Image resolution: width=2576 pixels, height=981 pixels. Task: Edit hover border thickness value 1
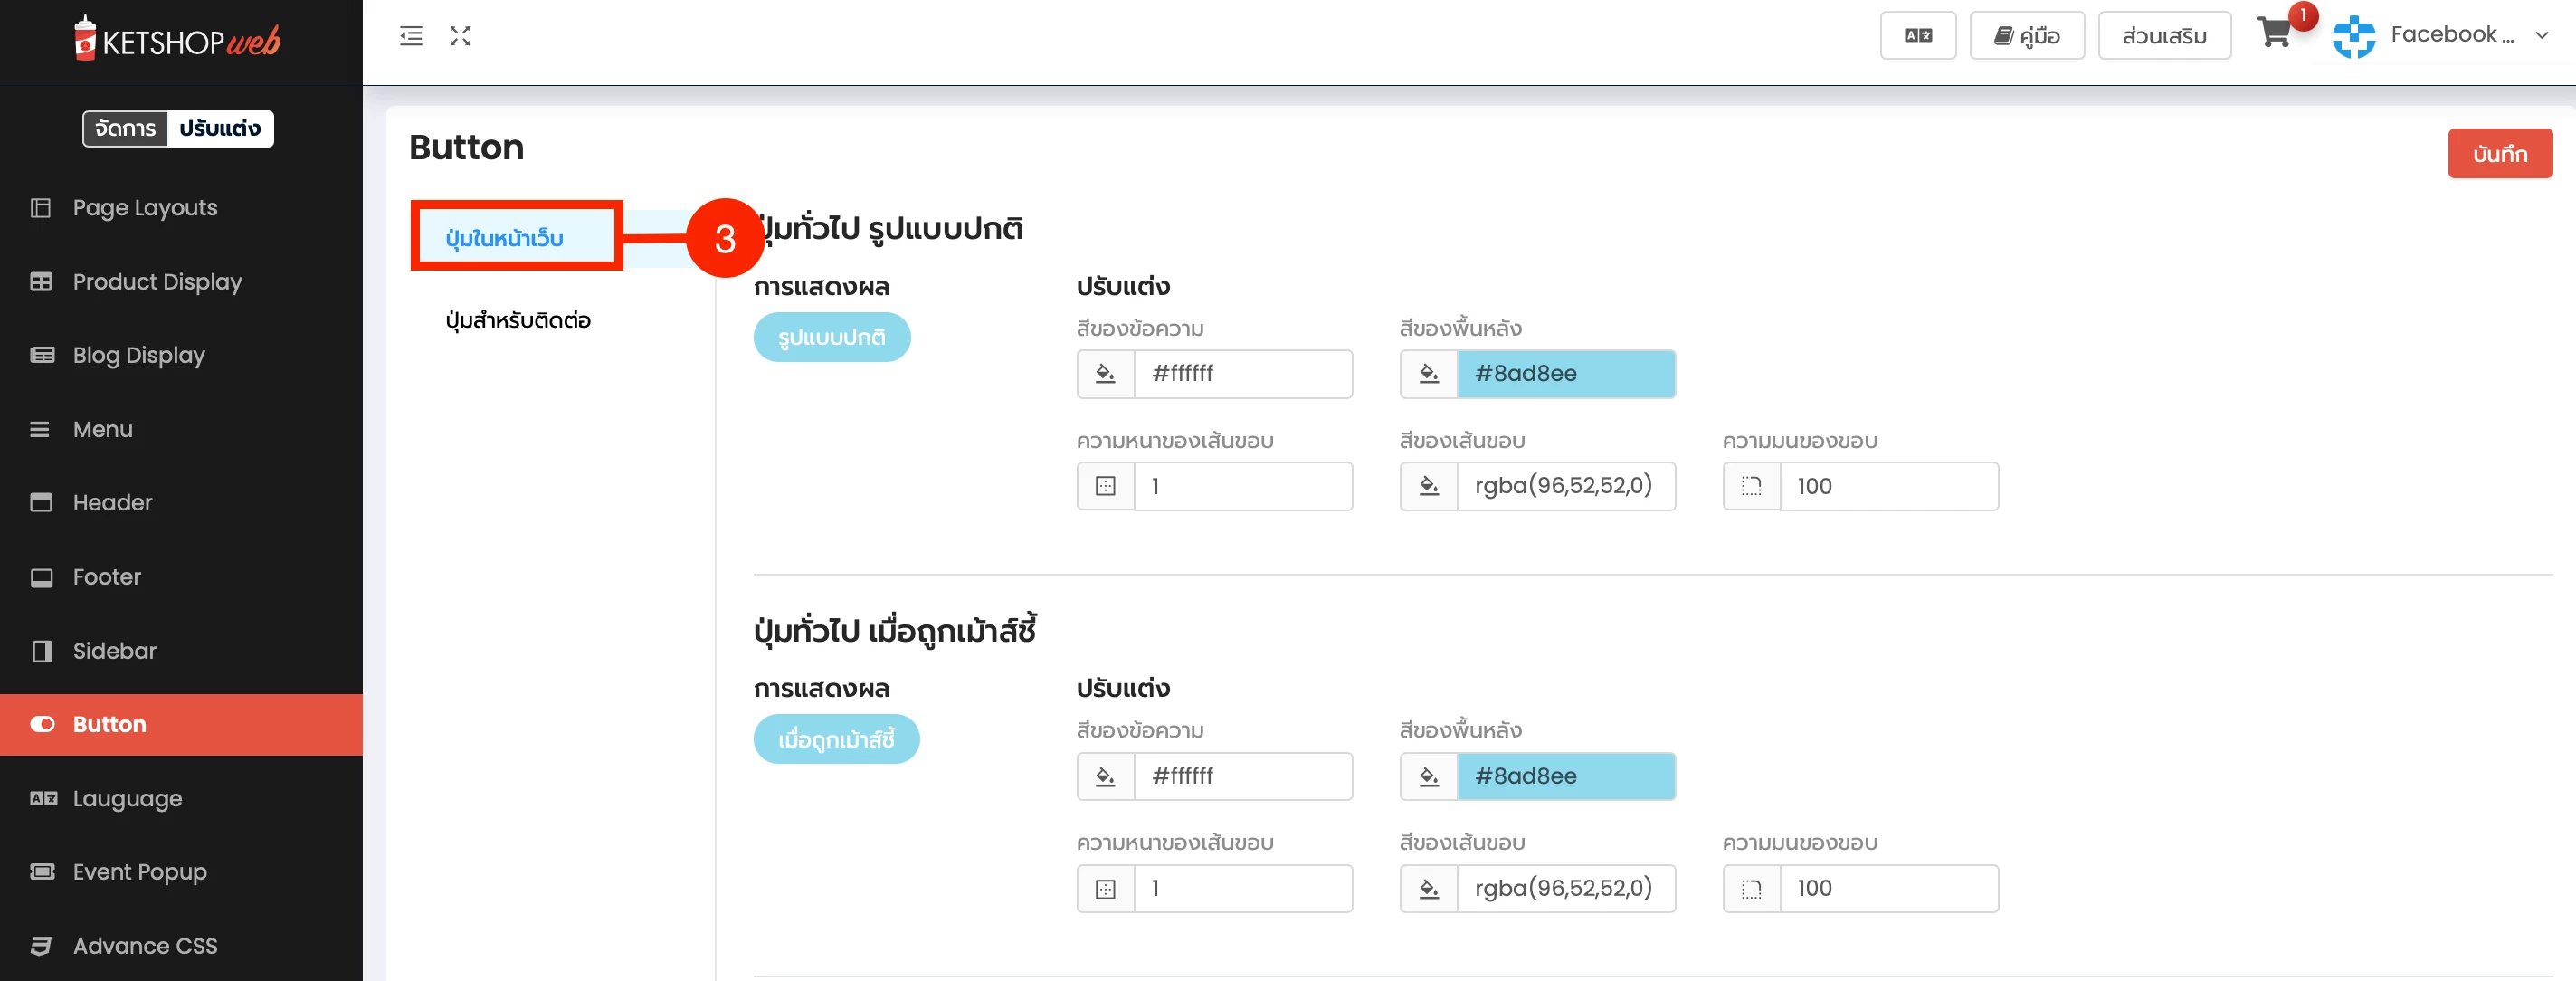tap(1242, 888)
